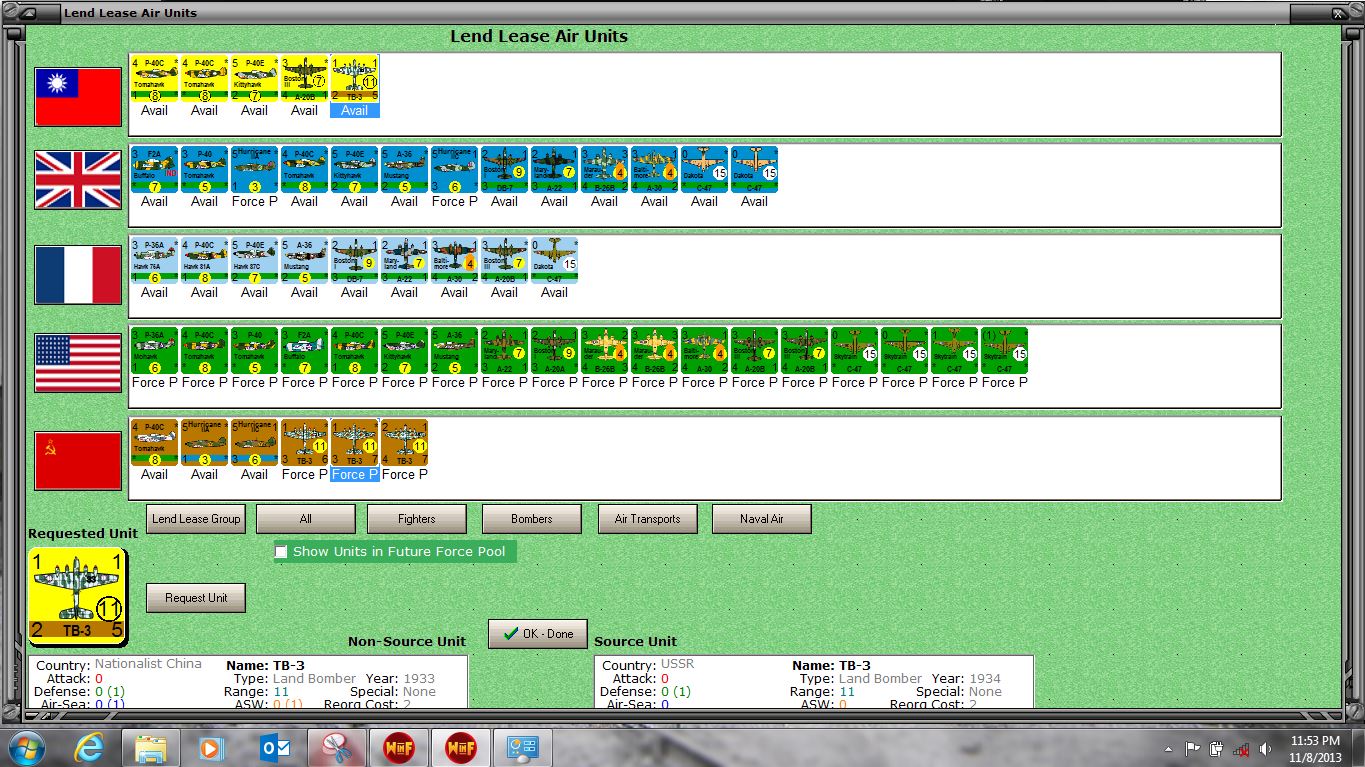The height and width of the screenshot is (767, 1365).
Task: Launch Internet Explorer from the taskbar
Action: tap(90, 747)
